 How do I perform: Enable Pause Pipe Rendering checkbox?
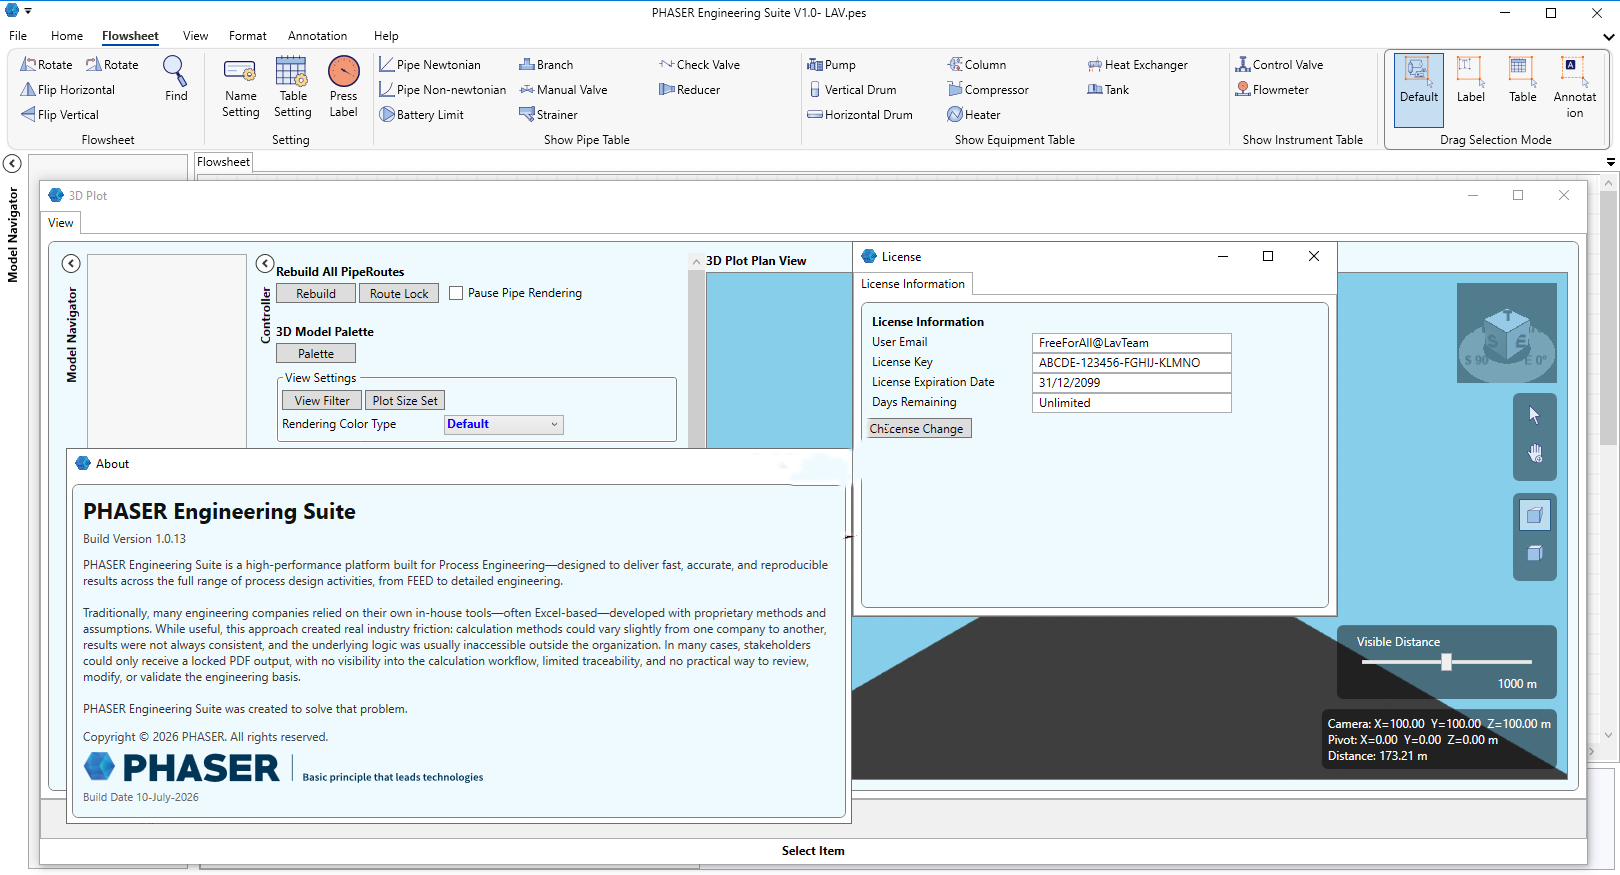[x=456, y=293]
